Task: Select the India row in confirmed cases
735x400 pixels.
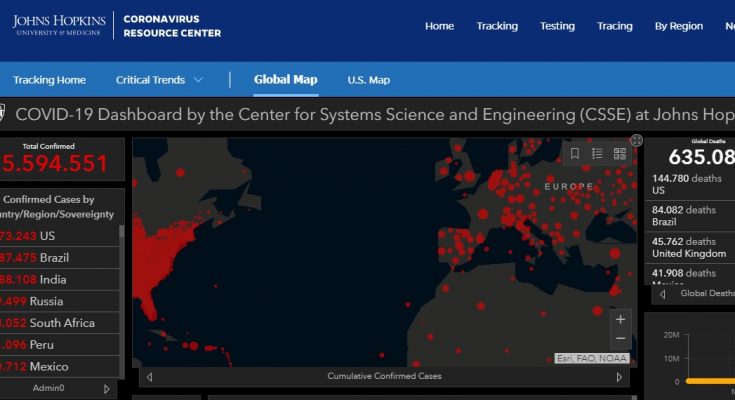Action: click(60, 279)
